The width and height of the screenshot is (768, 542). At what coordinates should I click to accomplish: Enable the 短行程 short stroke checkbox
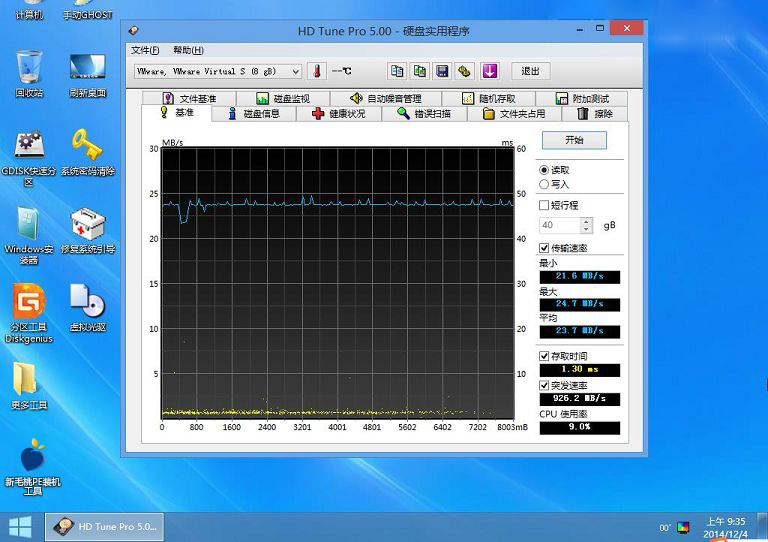[544, 205]
